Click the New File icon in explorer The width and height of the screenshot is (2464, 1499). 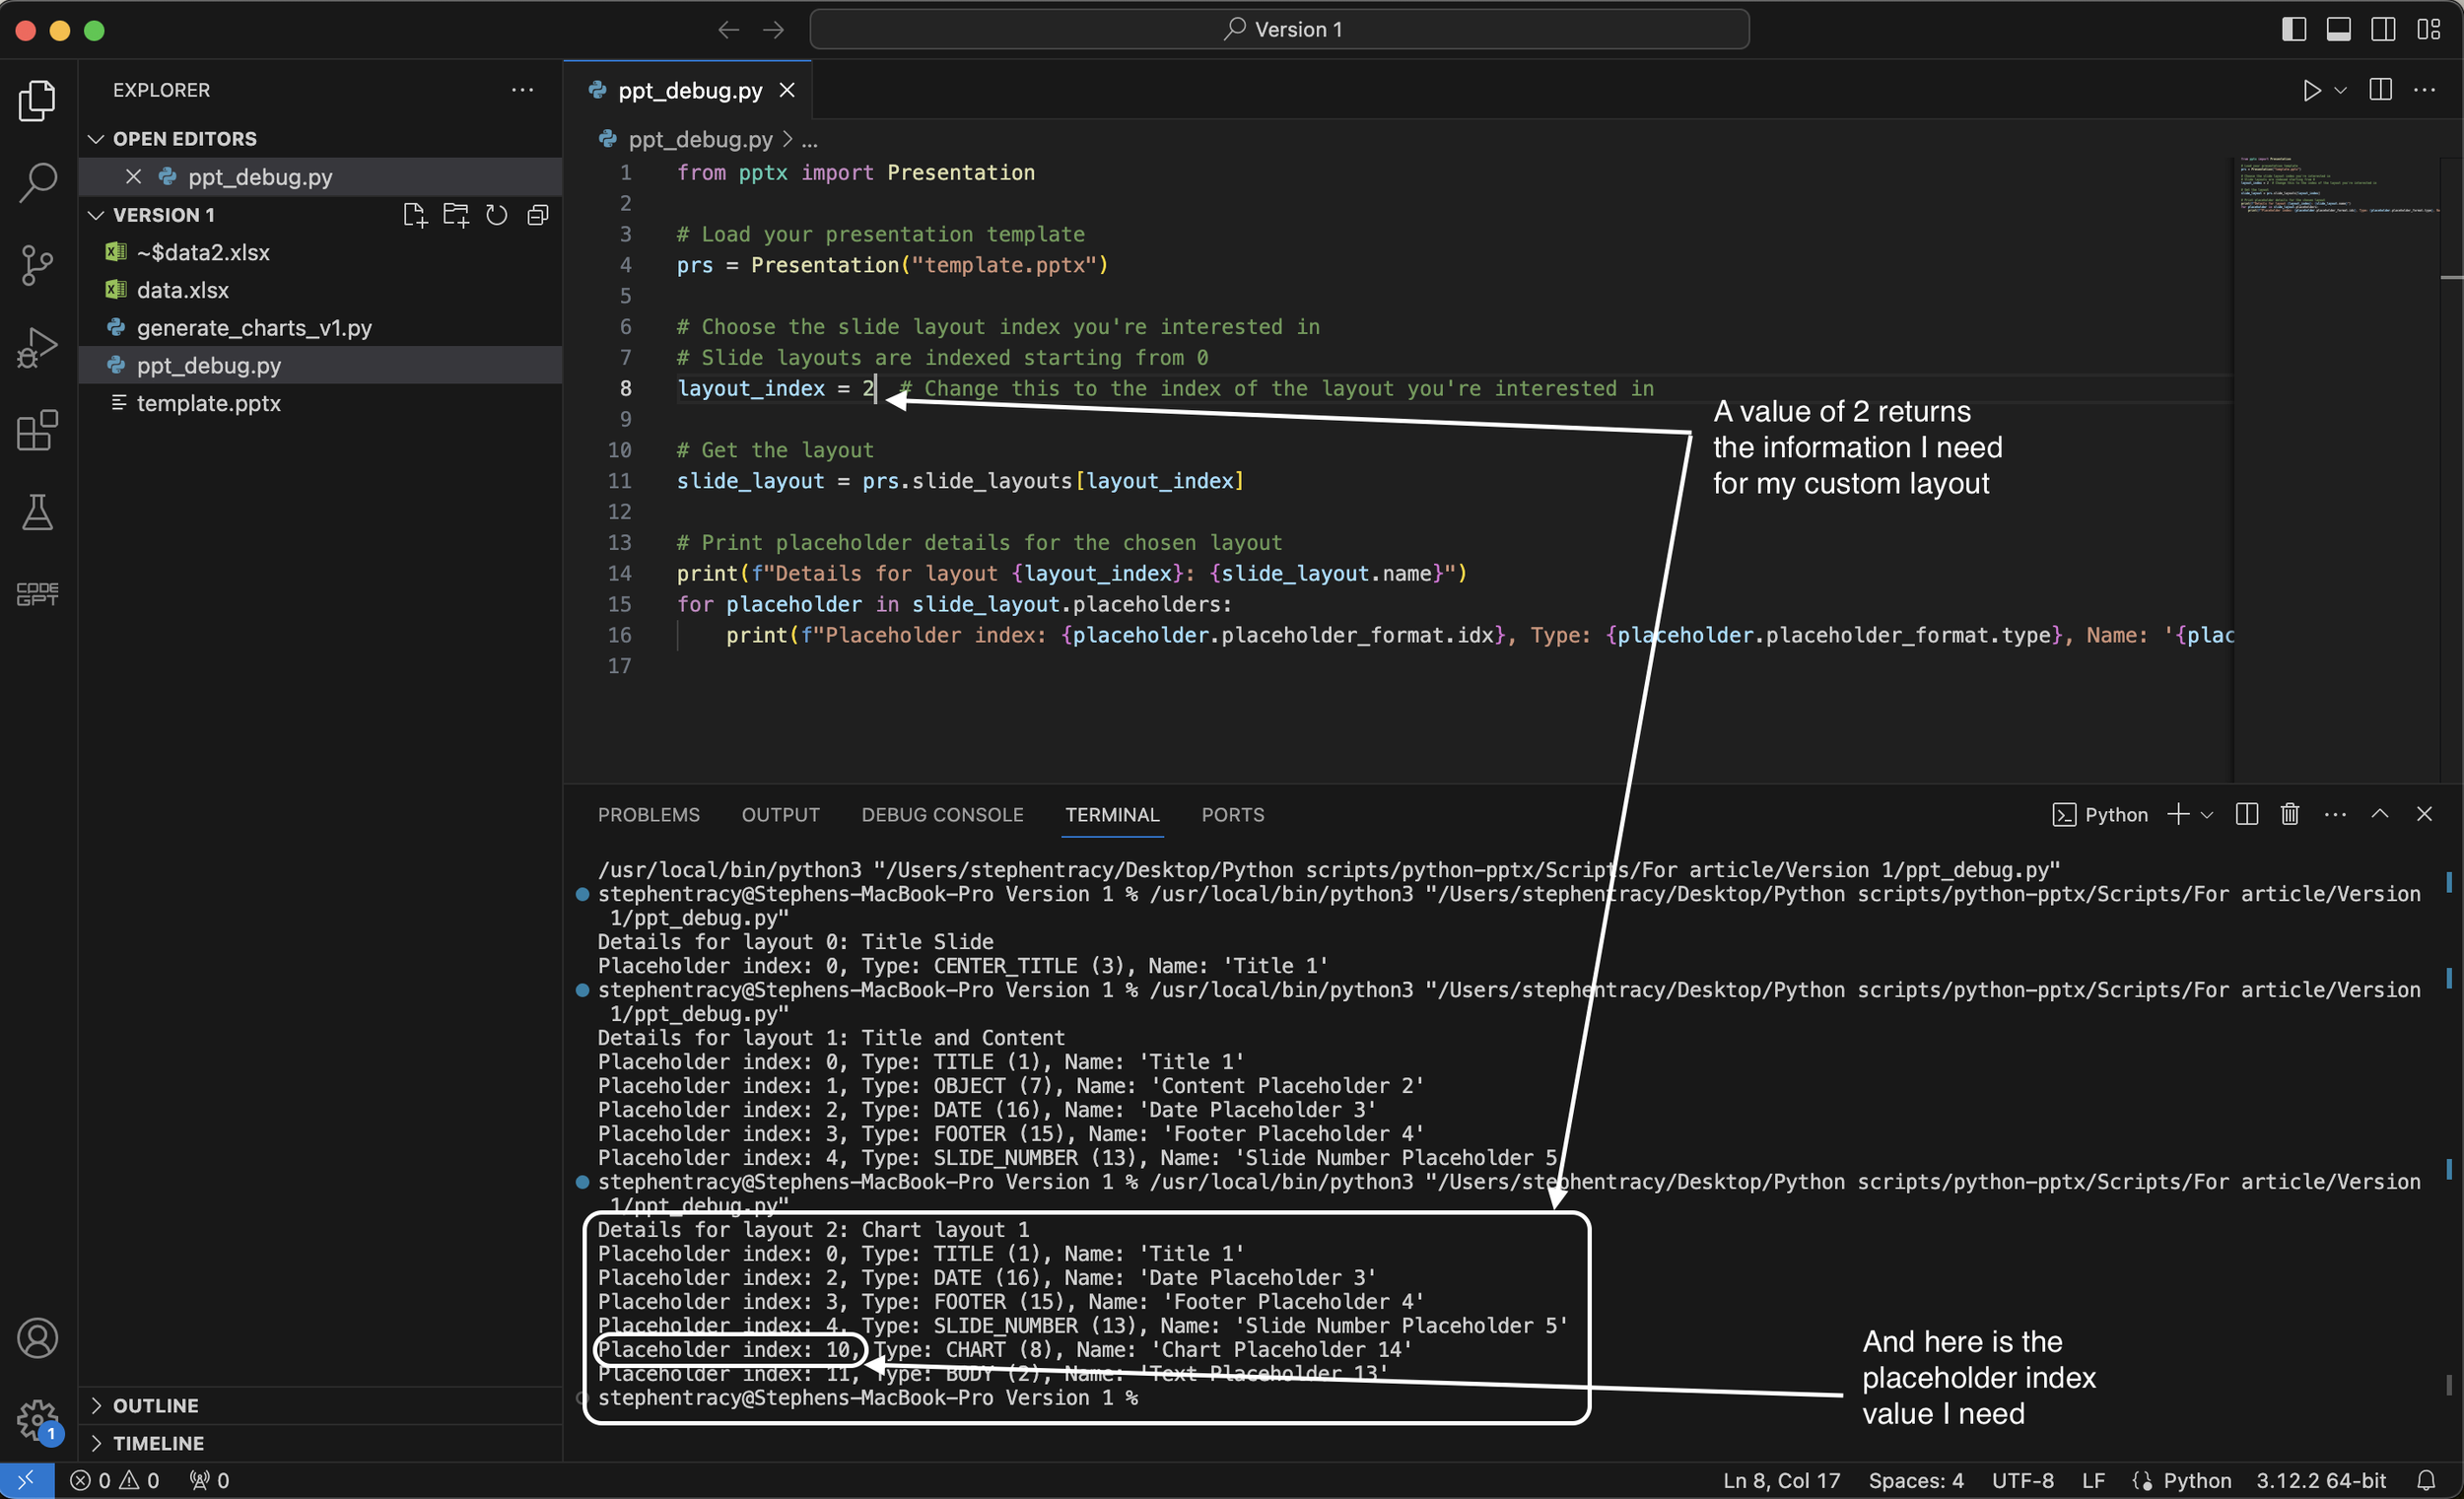(x=414, y=215)
